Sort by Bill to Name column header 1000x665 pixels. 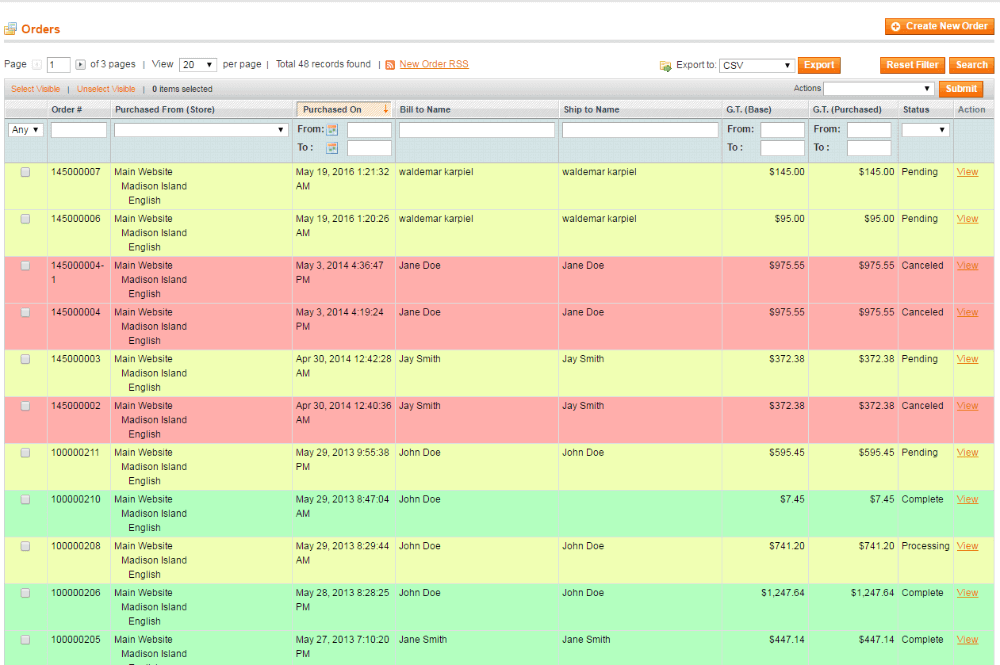coord(425,110)
